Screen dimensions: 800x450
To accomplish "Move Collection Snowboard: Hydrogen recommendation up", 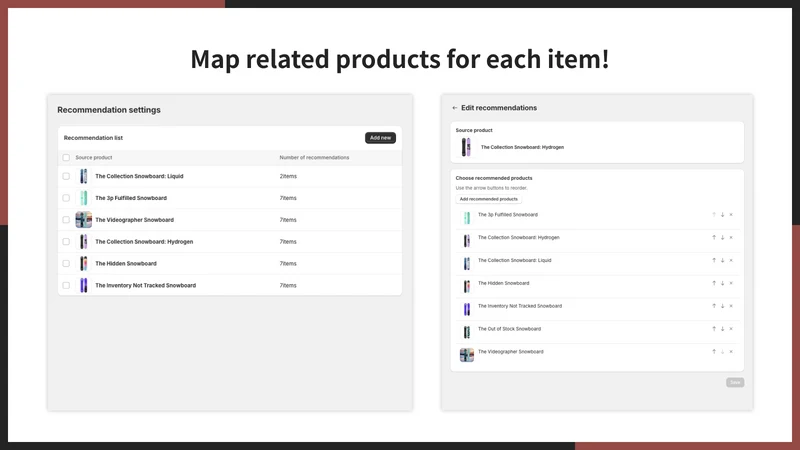I will 714,238.
